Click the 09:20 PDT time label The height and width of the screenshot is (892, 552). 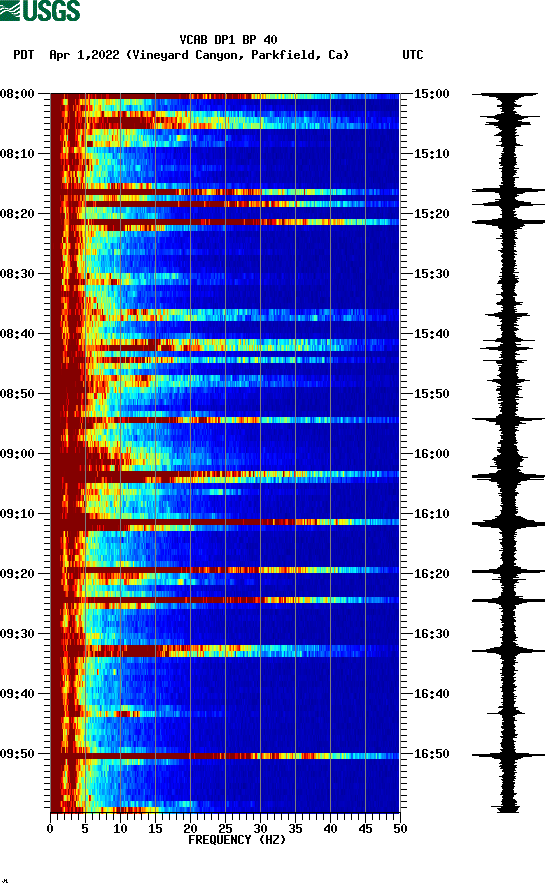click(17, 574)
